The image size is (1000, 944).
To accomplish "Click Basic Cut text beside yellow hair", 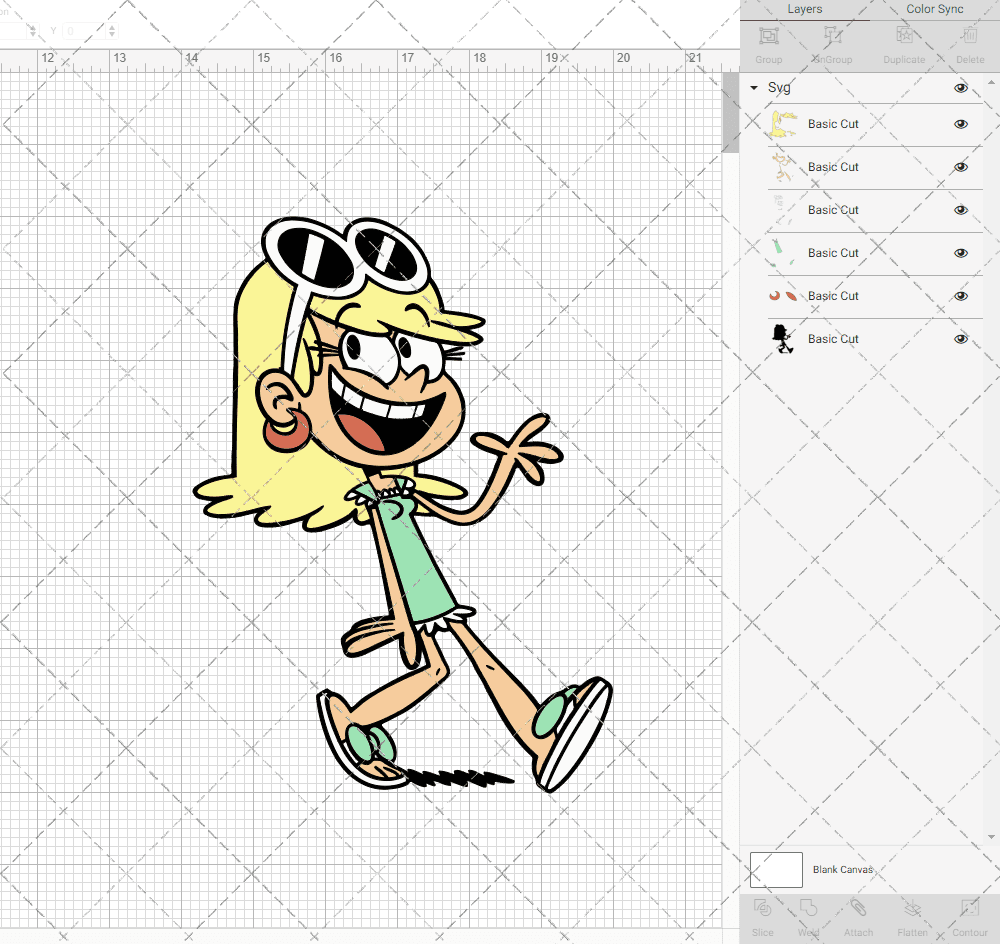I will 833,124.
